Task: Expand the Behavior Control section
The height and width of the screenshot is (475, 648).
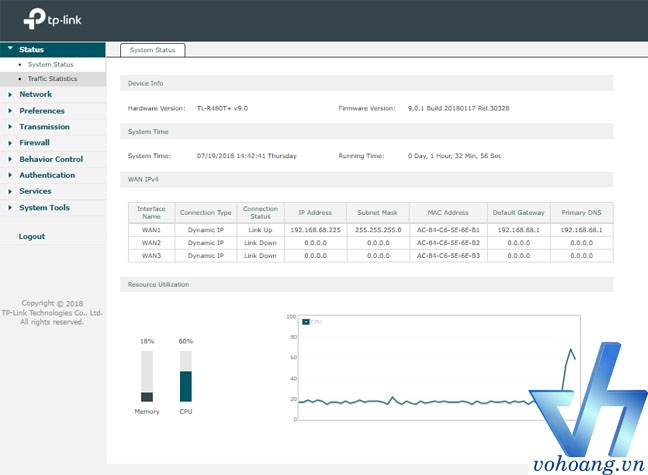Action: coord(50,159)
